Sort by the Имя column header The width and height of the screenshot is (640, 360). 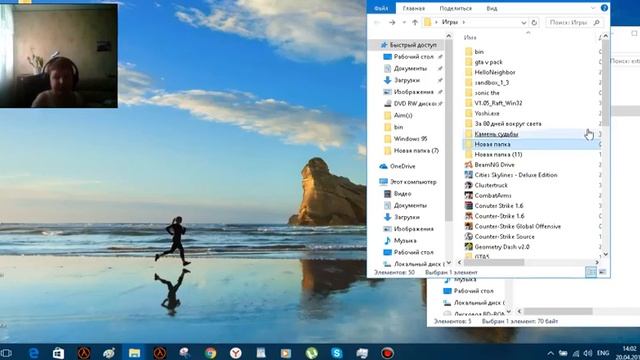pos(470,37)
